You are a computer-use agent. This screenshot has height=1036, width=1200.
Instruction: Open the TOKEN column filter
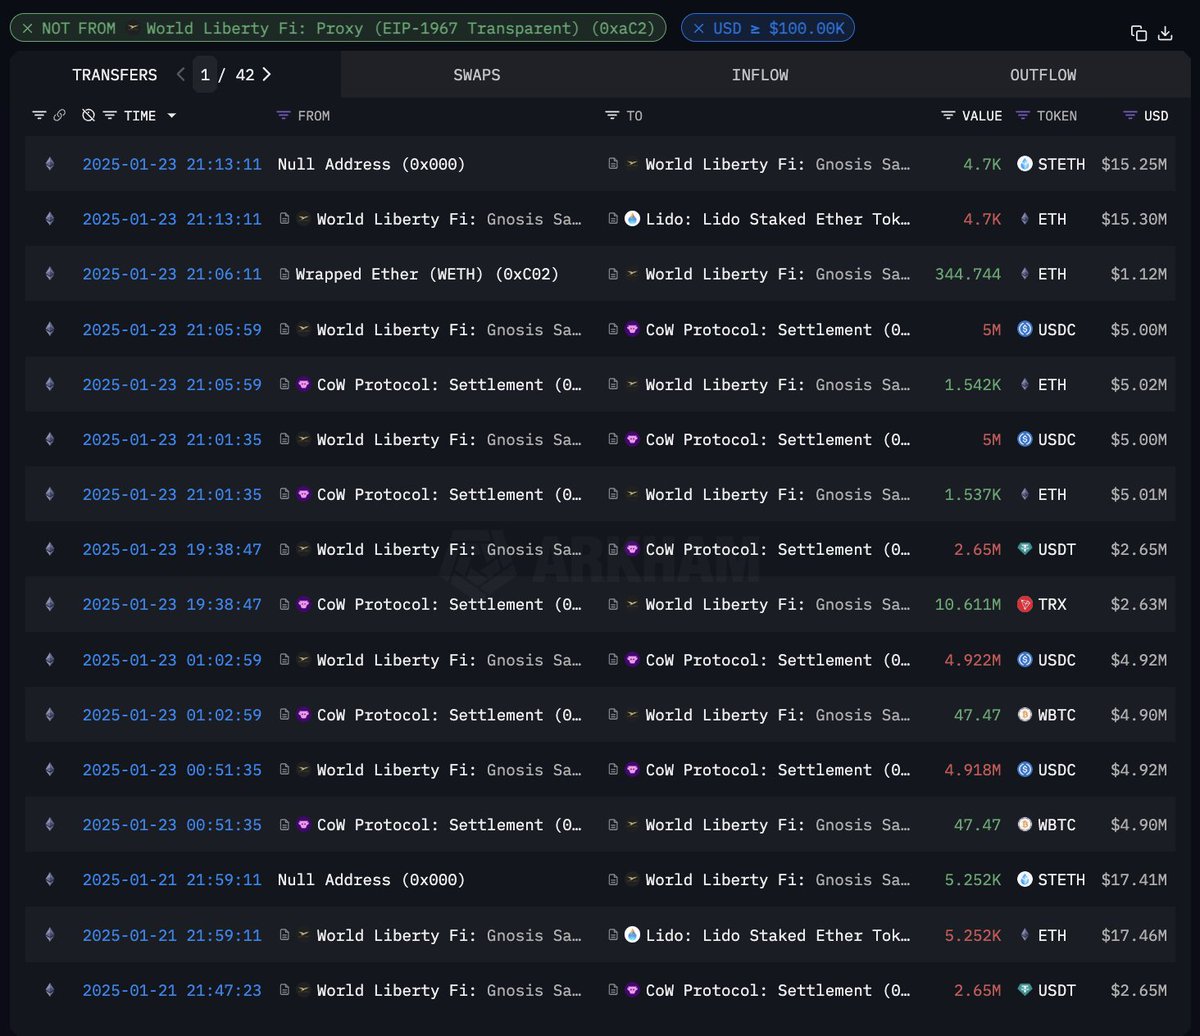tap(1022, 116)
